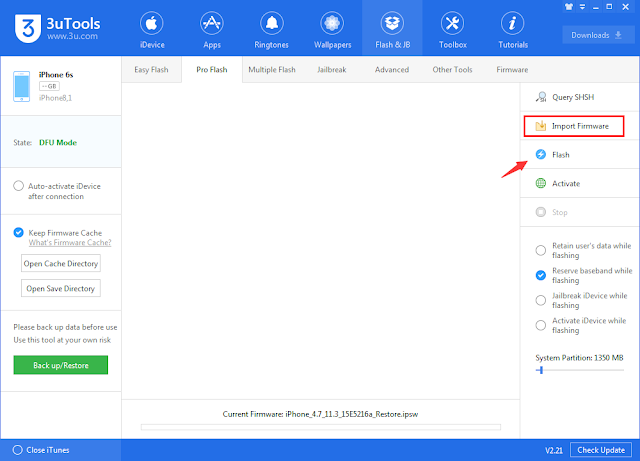Viewport: 640px width, 461px height.
Task: Click Open Save Directory button
Action: click(x=61, y=288)
